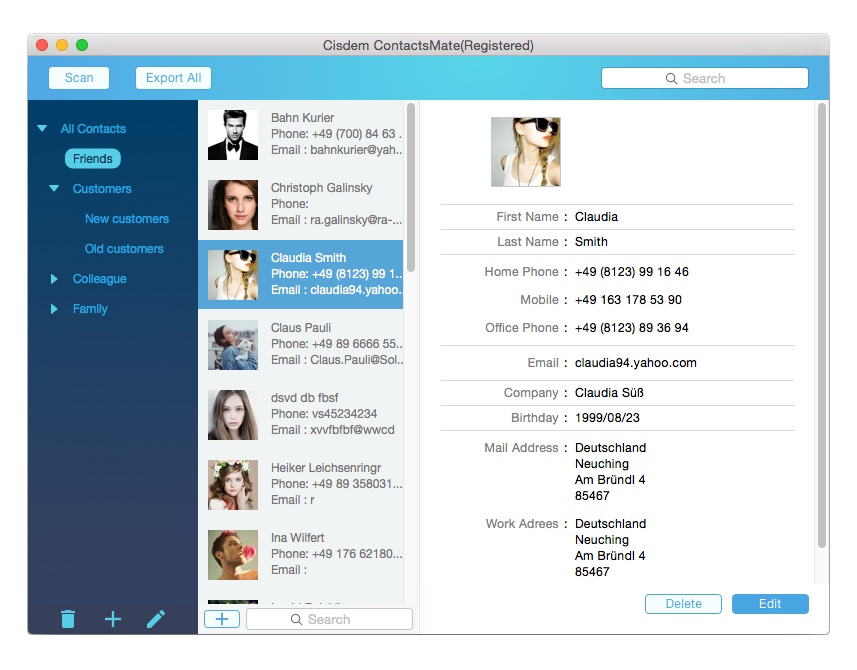Click Claudia's large profile photo in details
The width and height of the screenshot is (857, 670).
point(525,152)
